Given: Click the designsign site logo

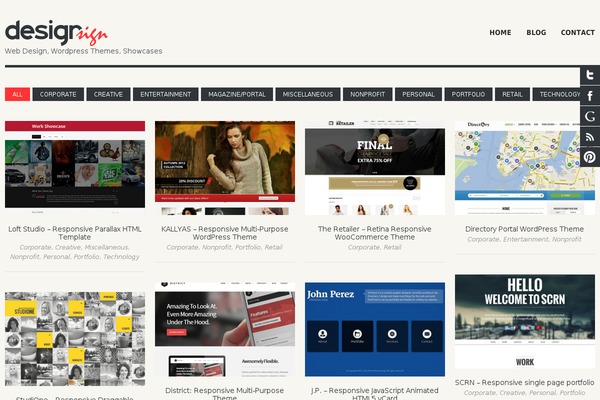Looking at the screenshot, I should tap(56, 33).
